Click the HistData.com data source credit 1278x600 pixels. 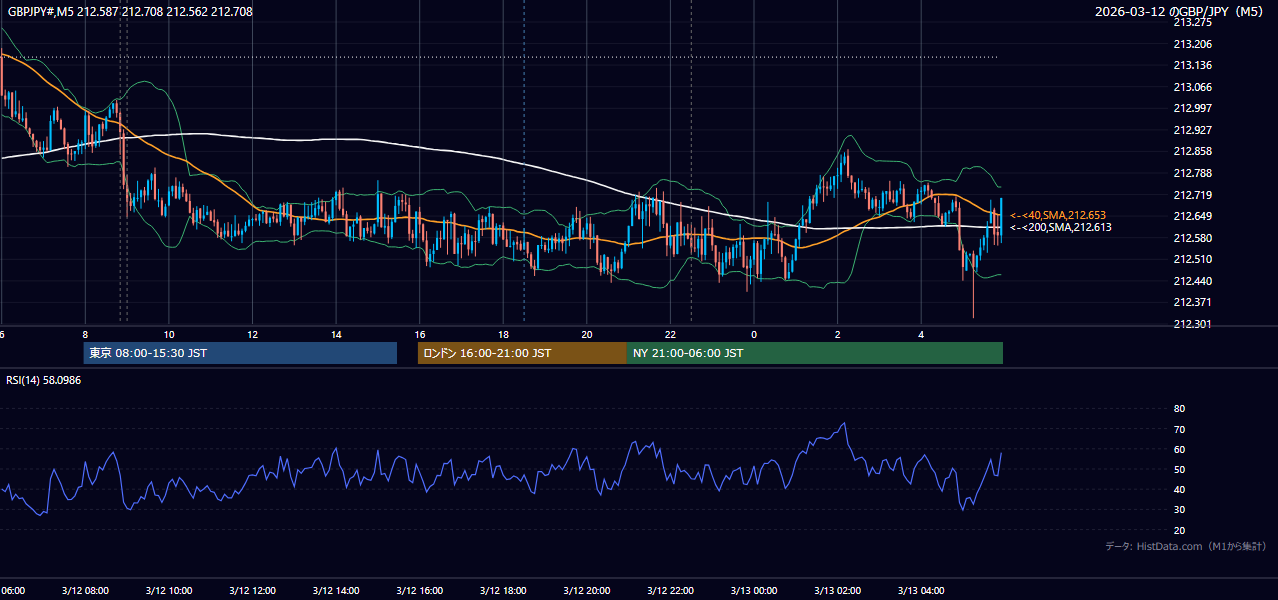1185,546
